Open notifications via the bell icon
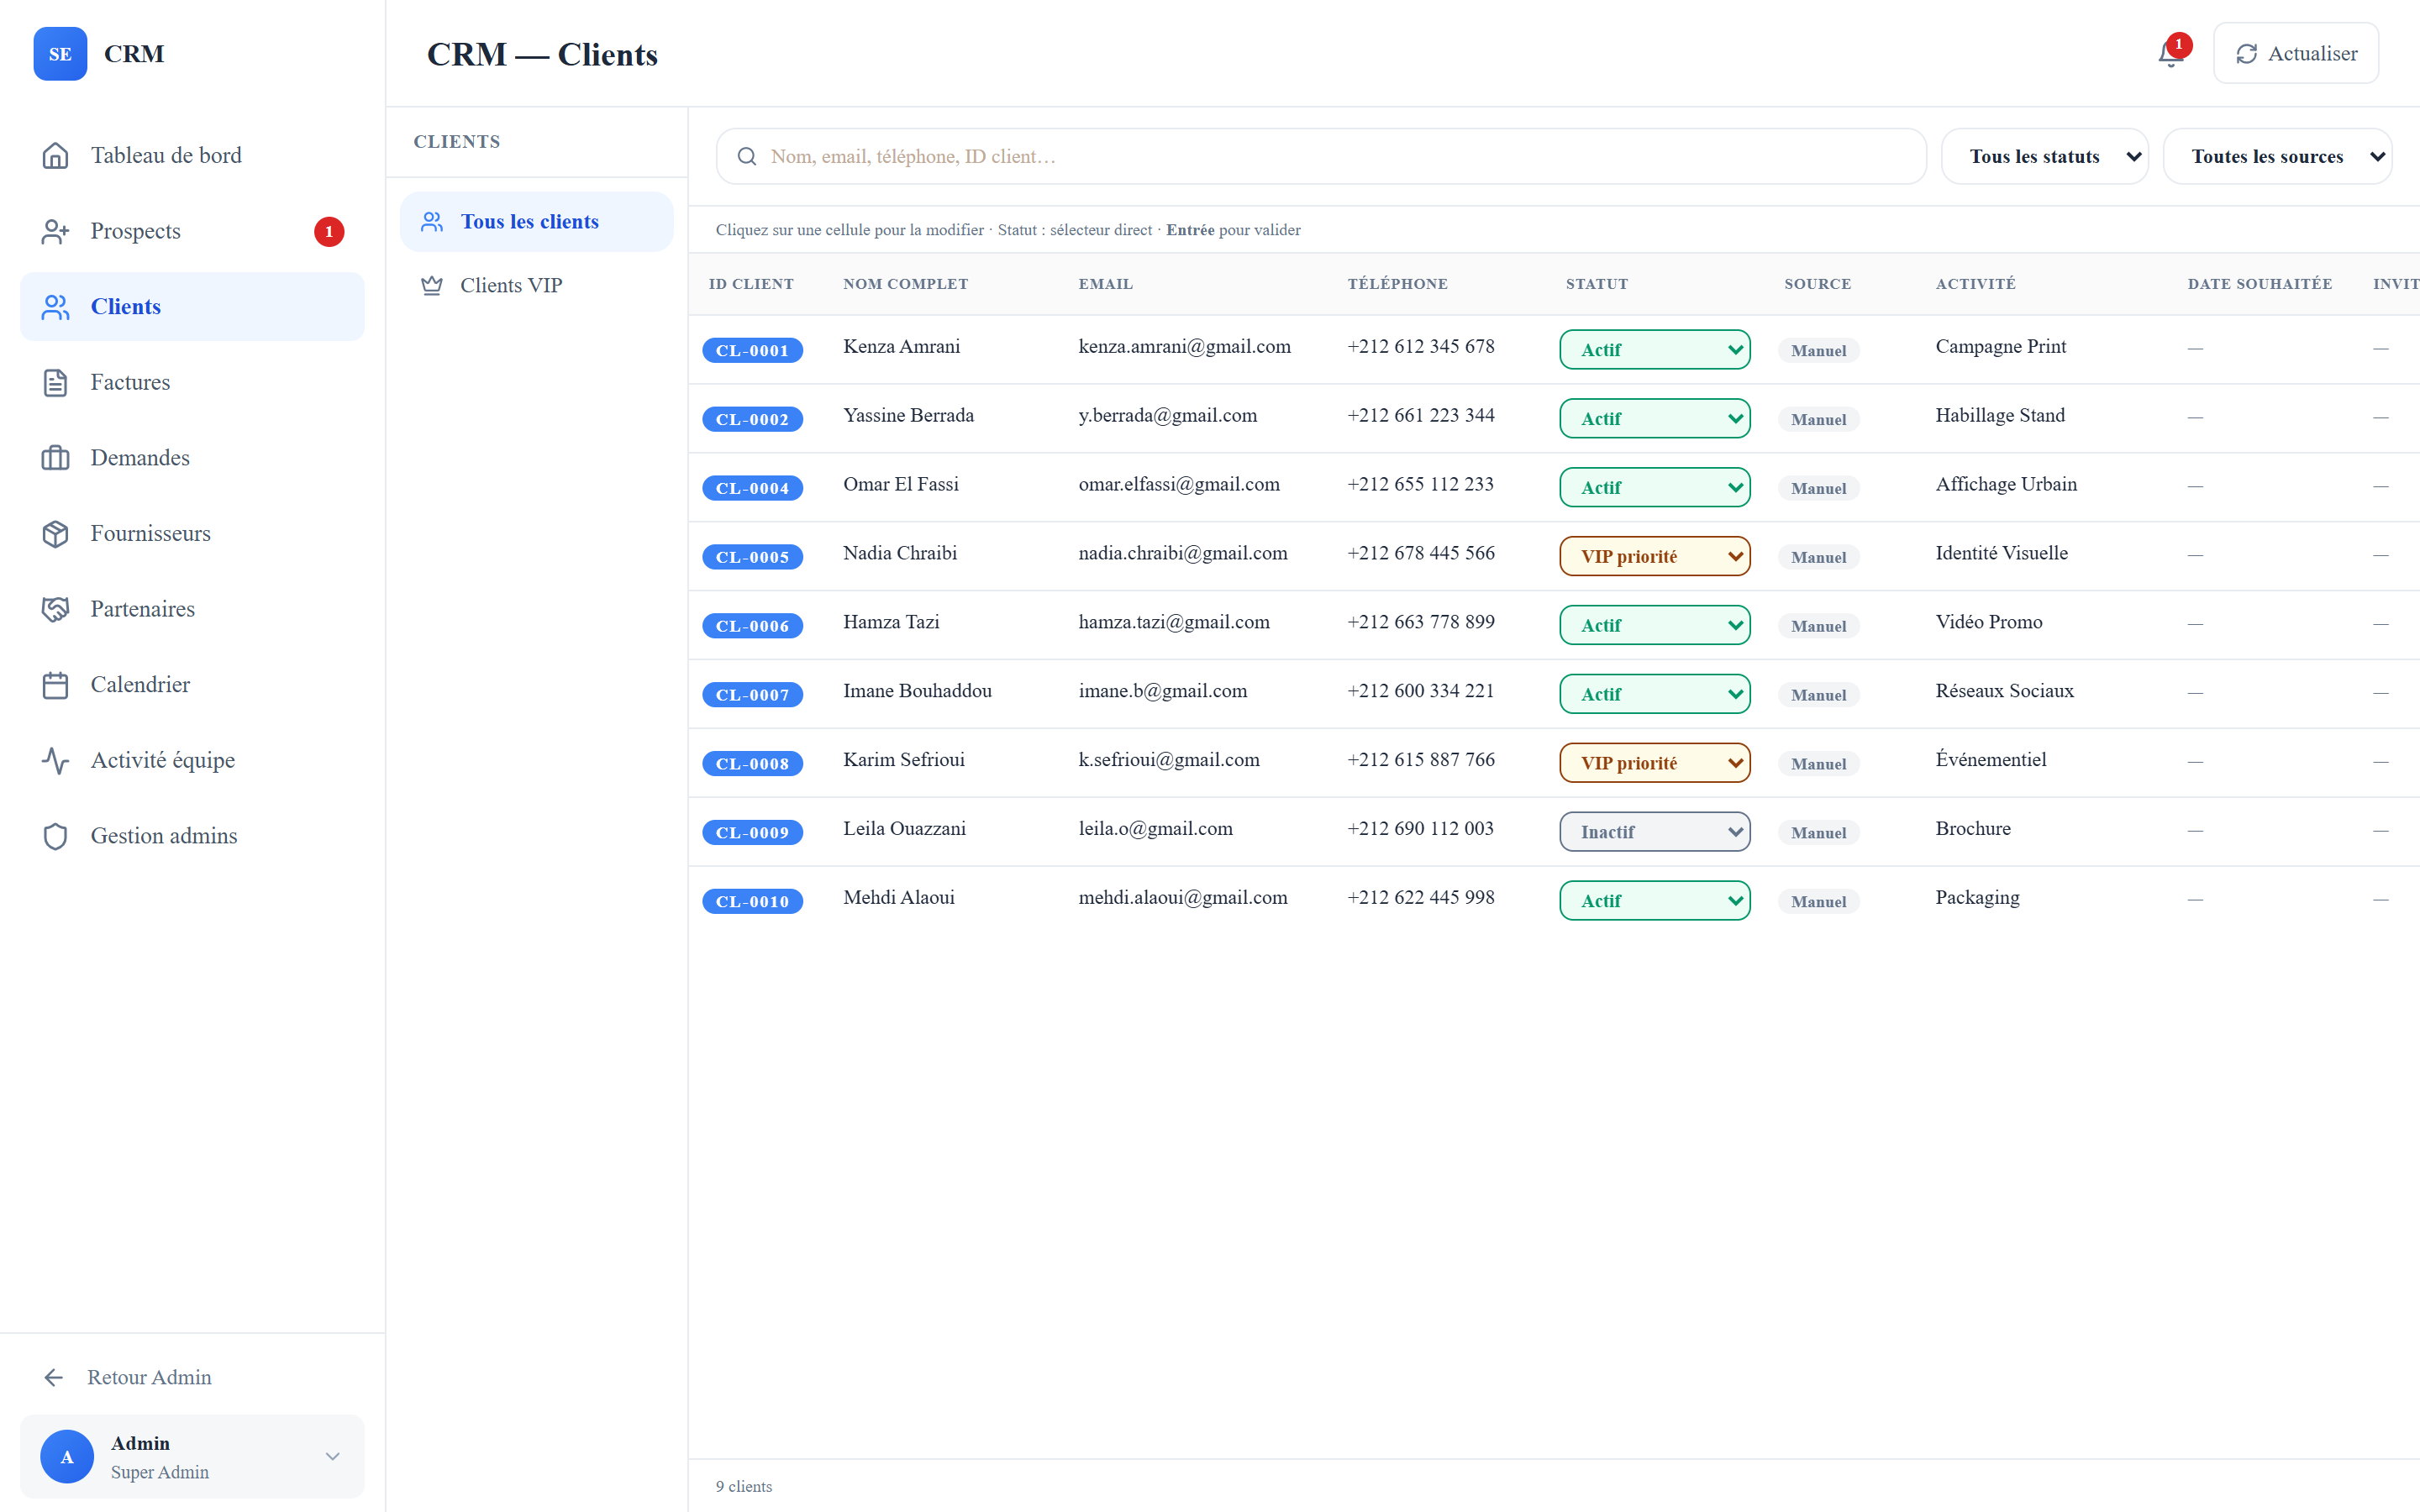This screenshot has width=2420, height=1512. pyautogui.click(x=2170, y=54)
